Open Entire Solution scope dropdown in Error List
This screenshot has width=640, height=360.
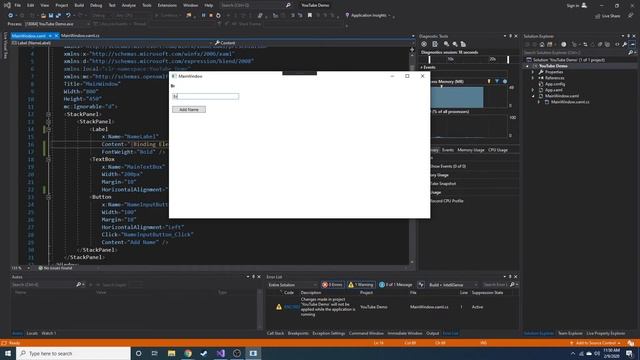pos(292,284)
